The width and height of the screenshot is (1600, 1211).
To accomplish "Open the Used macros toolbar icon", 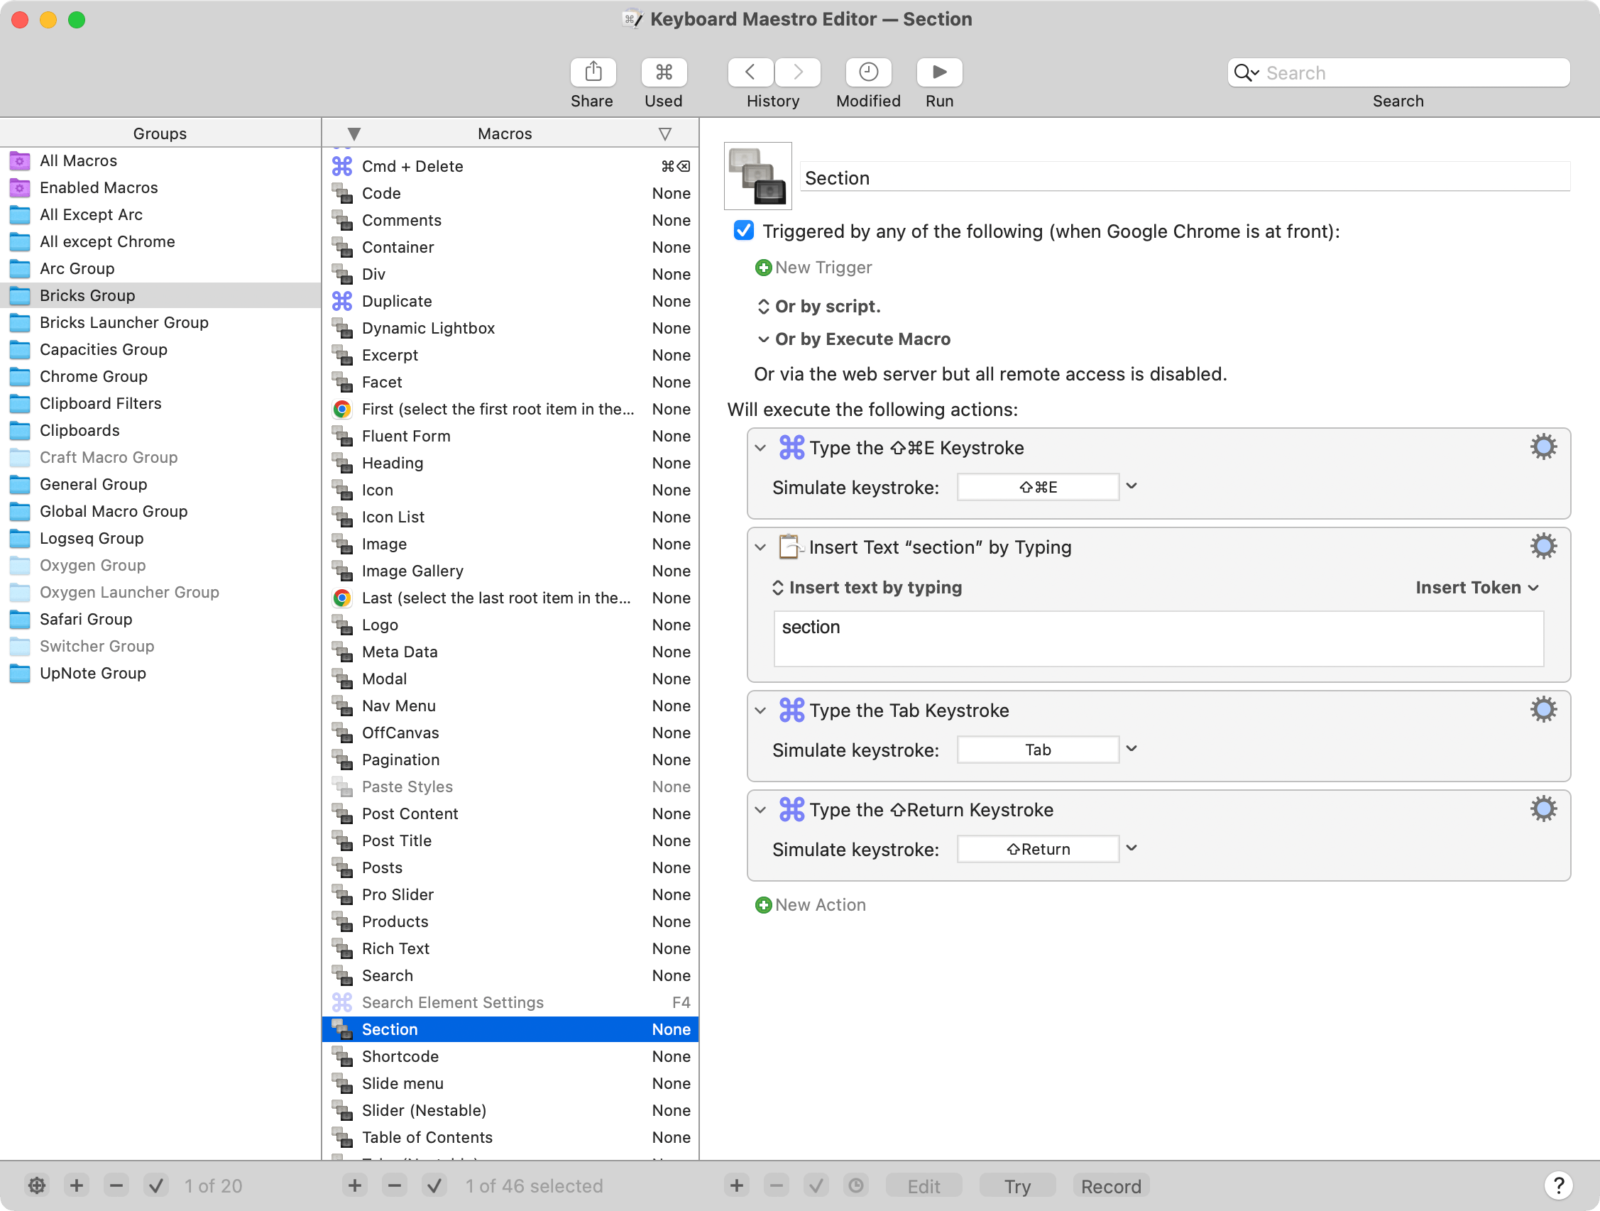I will pos(663,73).
